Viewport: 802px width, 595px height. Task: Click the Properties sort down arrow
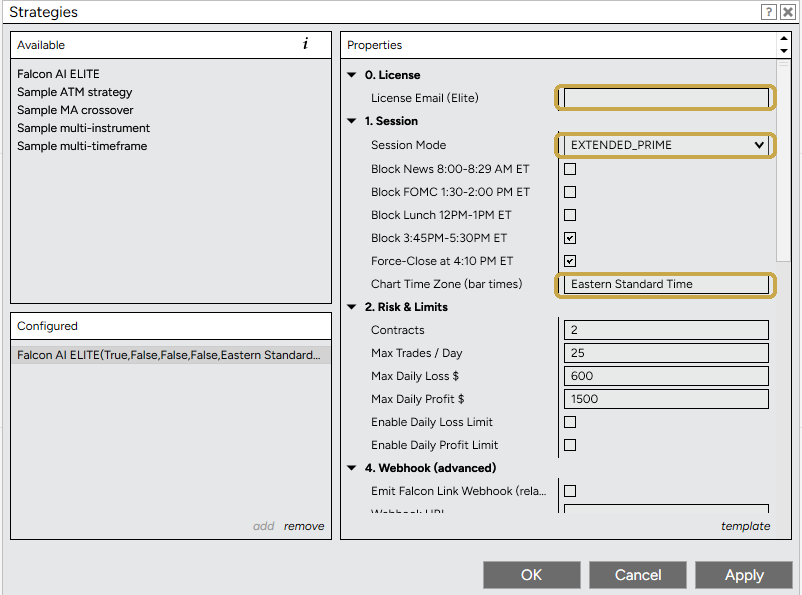(x=784, y=51)
